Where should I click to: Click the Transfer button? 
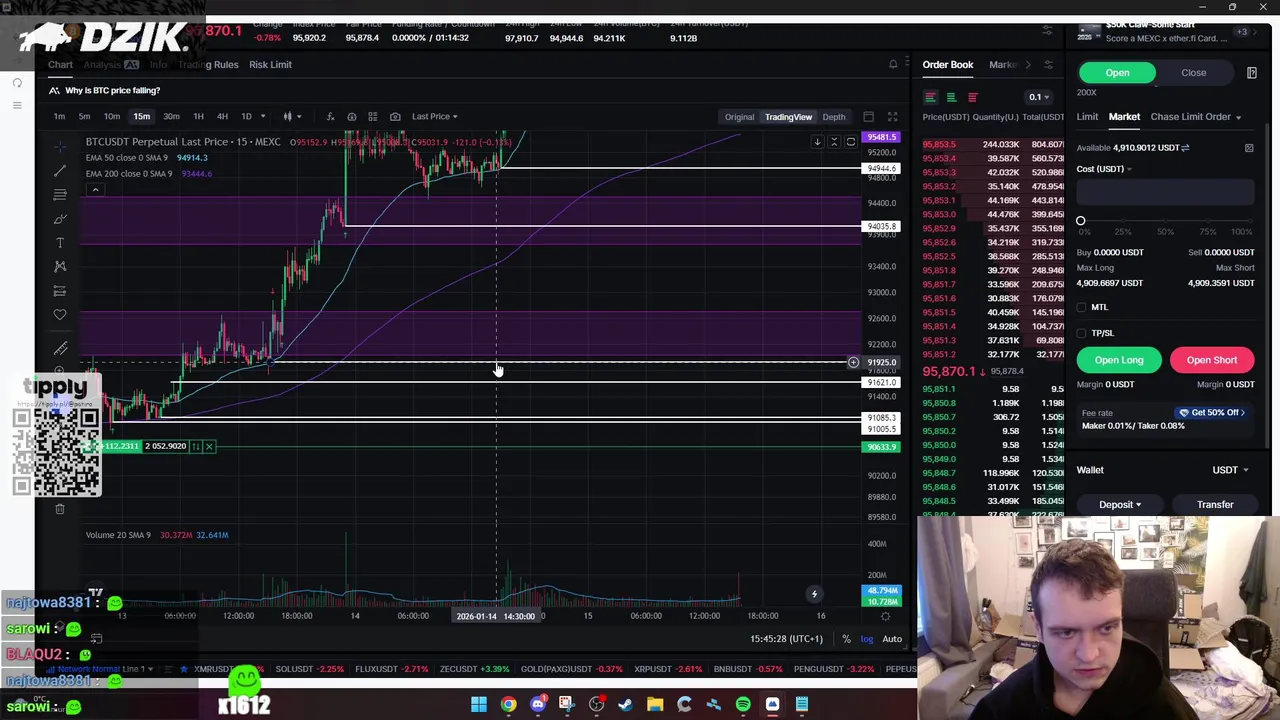pyautogui.click(x=1215, y=505)
